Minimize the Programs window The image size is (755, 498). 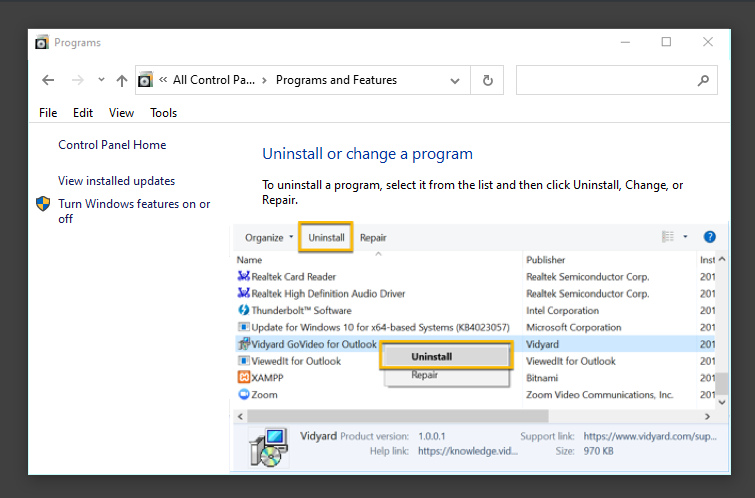[625, 42]
